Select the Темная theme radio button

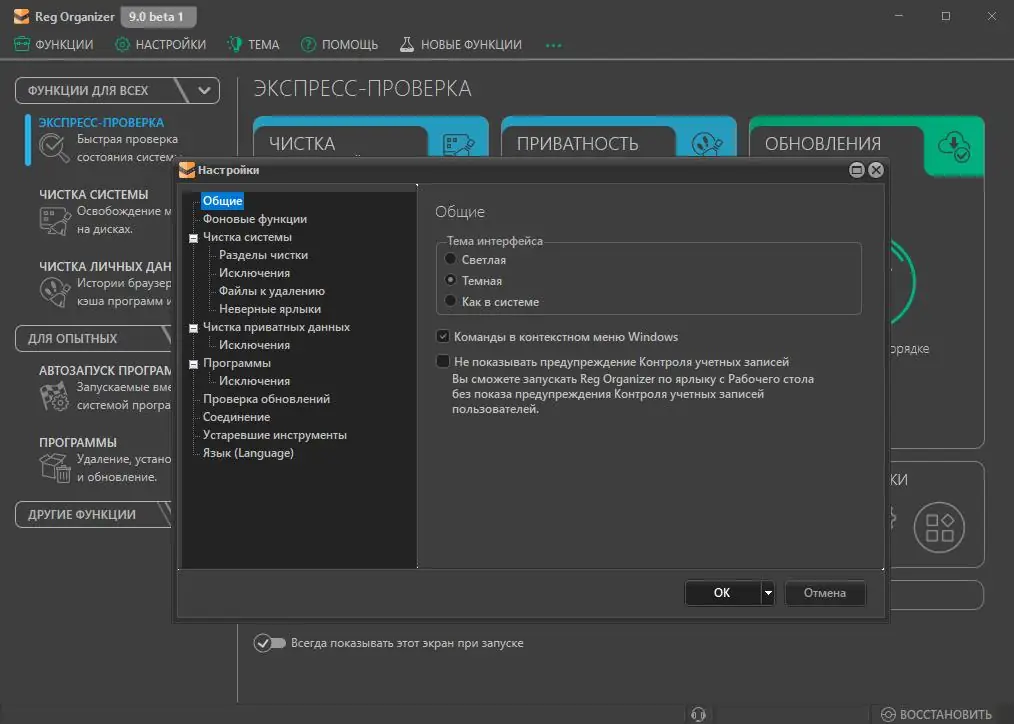tap(451, 280)
